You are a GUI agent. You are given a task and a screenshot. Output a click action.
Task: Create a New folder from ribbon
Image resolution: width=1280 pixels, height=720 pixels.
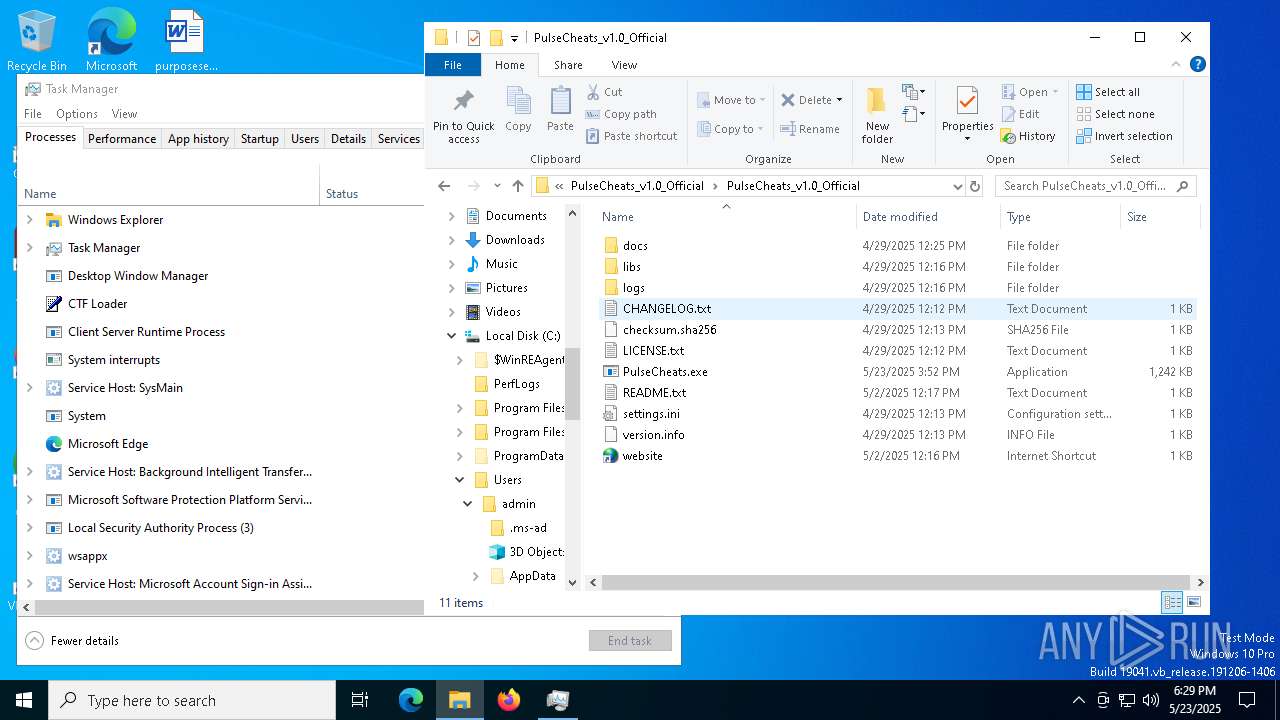pos(877,115)
